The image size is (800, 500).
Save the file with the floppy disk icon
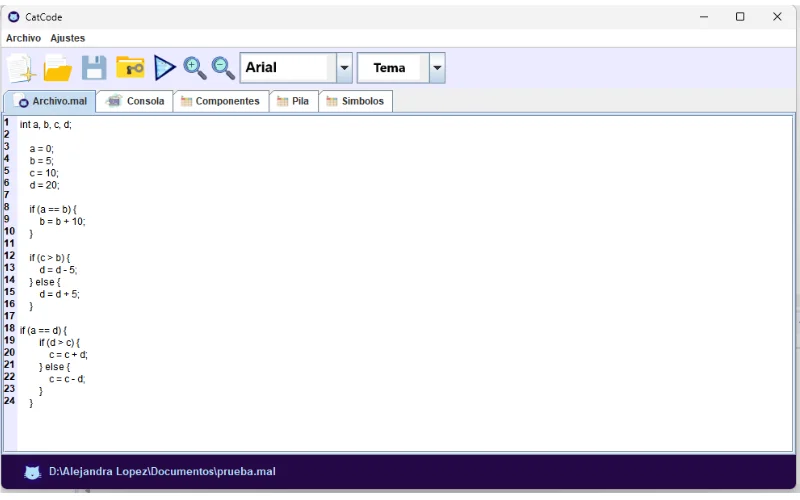(x=94, y=68)
